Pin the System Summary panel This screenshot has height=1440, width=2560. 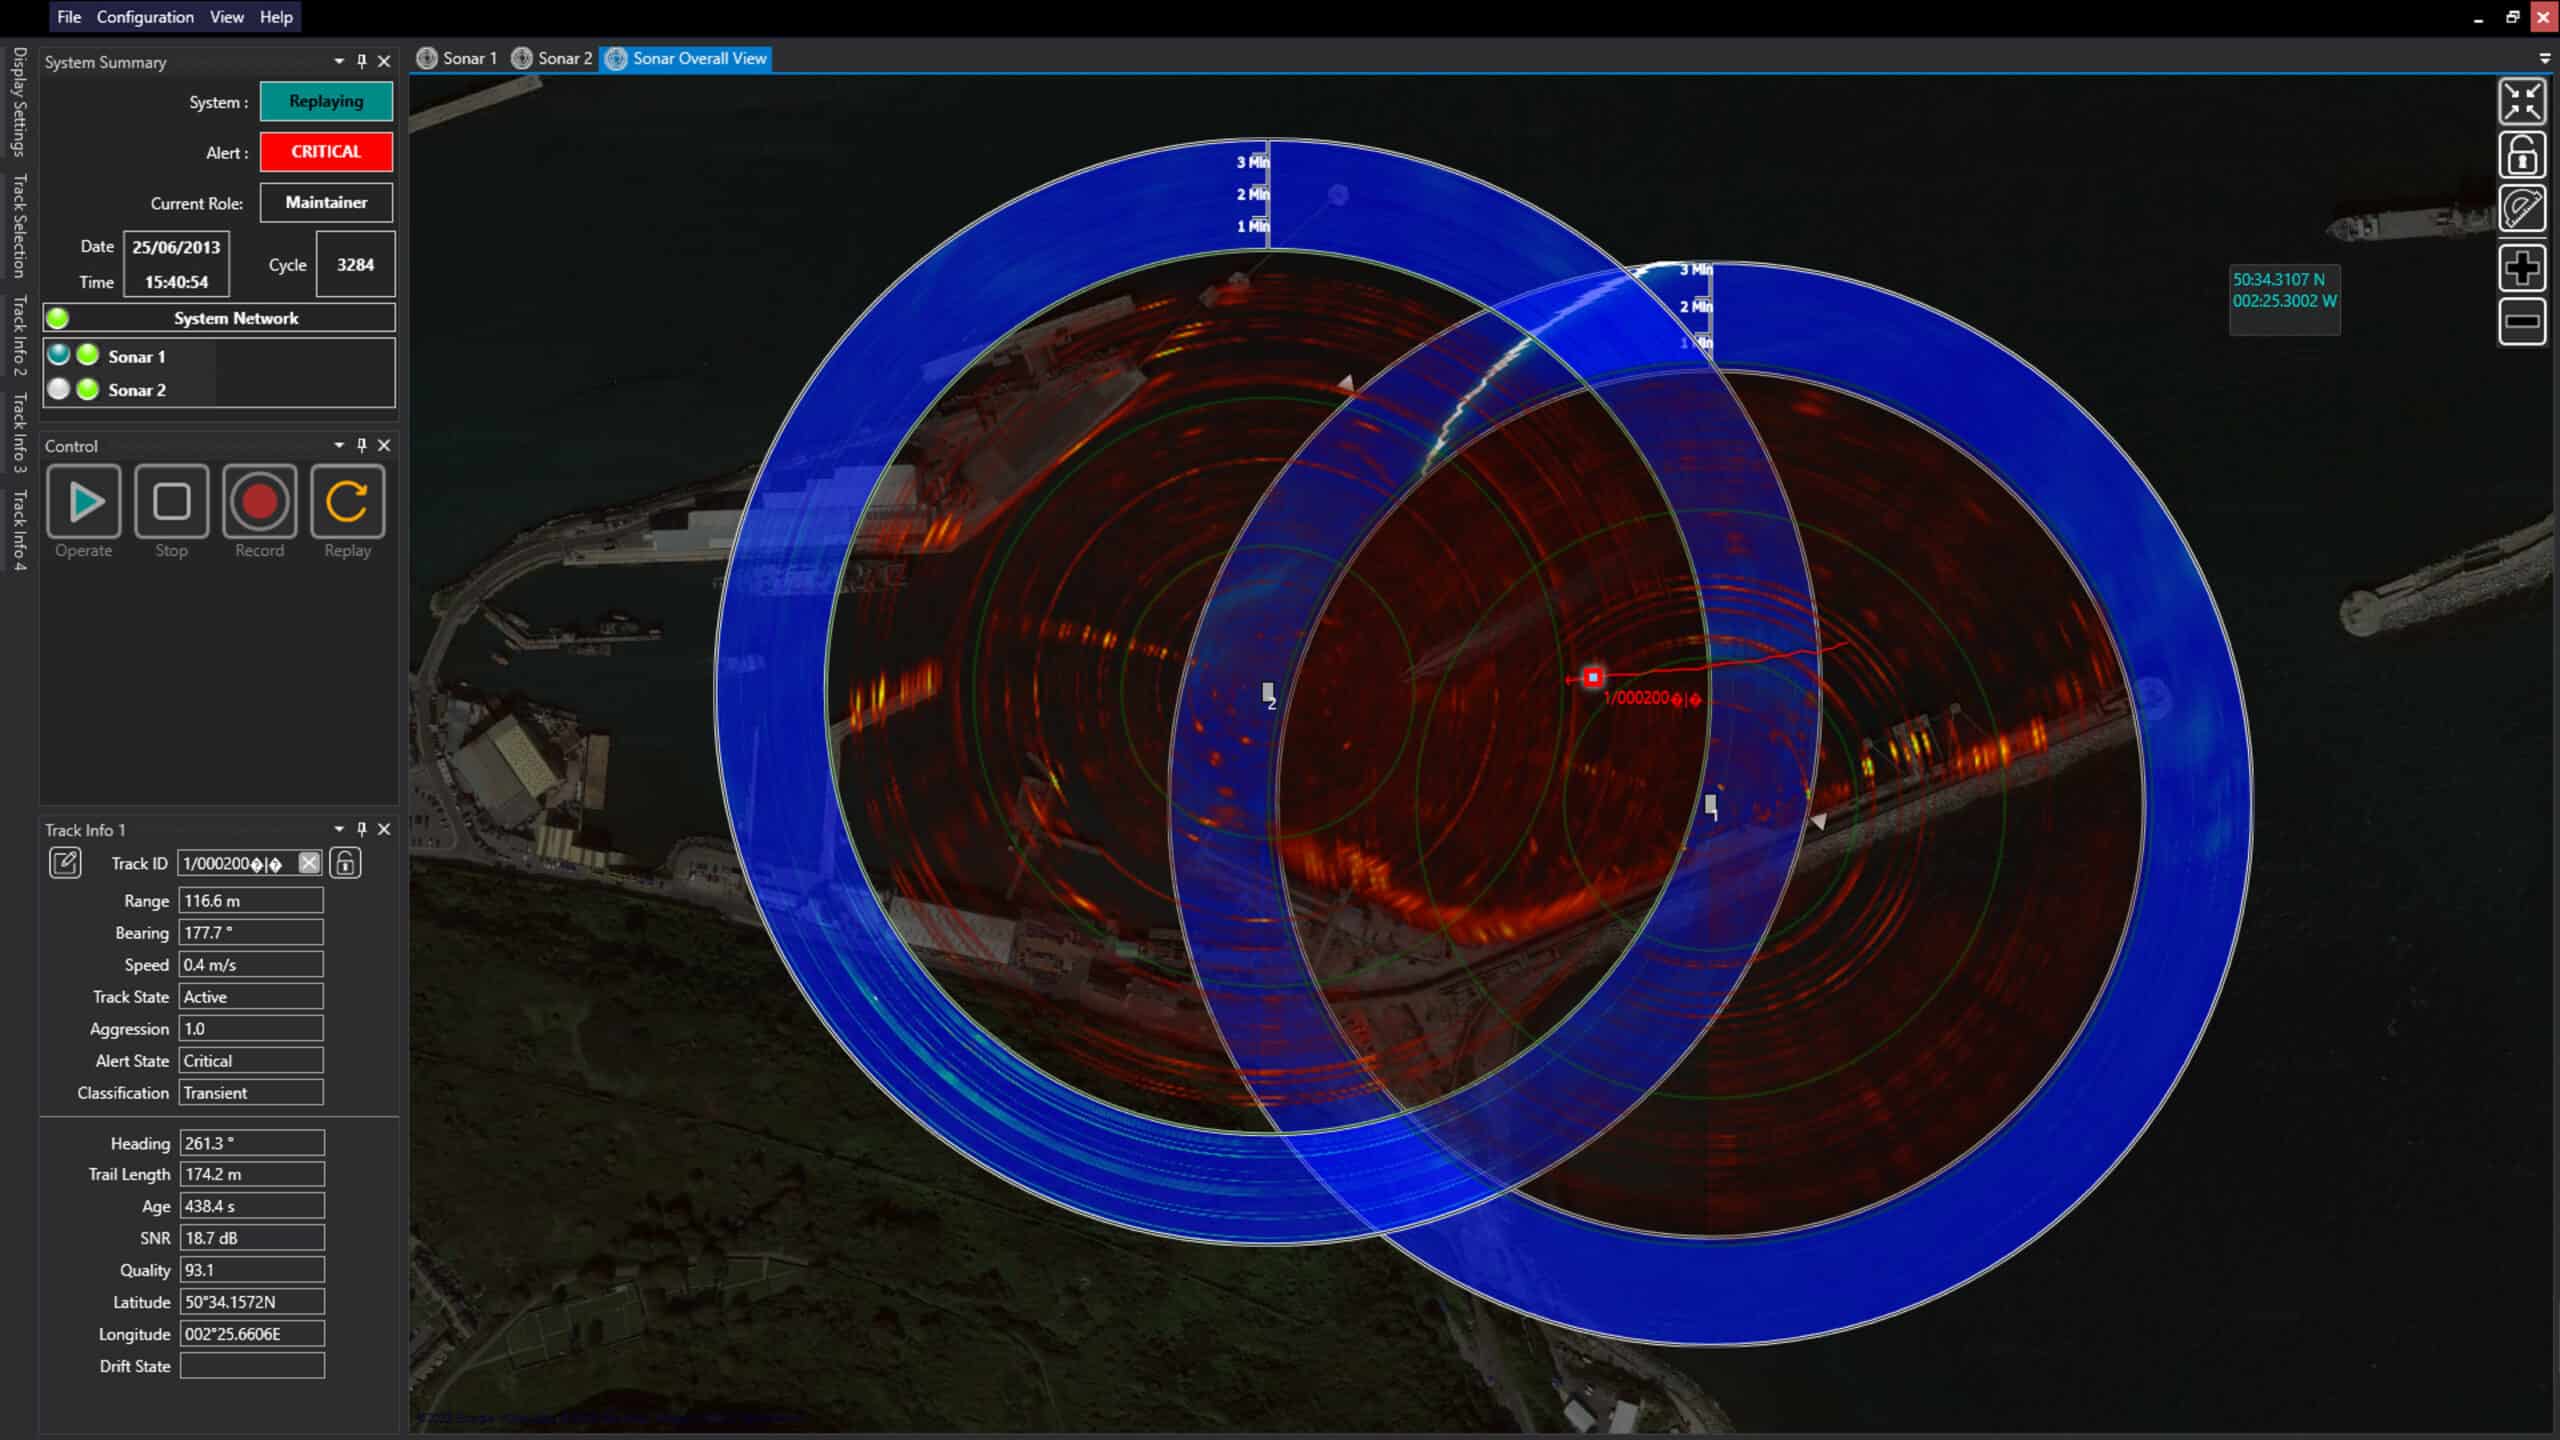pos(362,62)
